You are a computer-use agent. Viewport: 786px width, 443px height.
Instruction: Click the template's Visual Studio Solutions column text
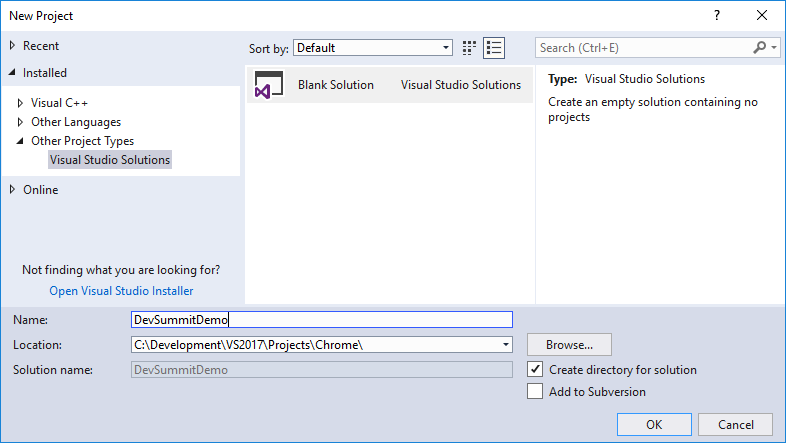461,85
